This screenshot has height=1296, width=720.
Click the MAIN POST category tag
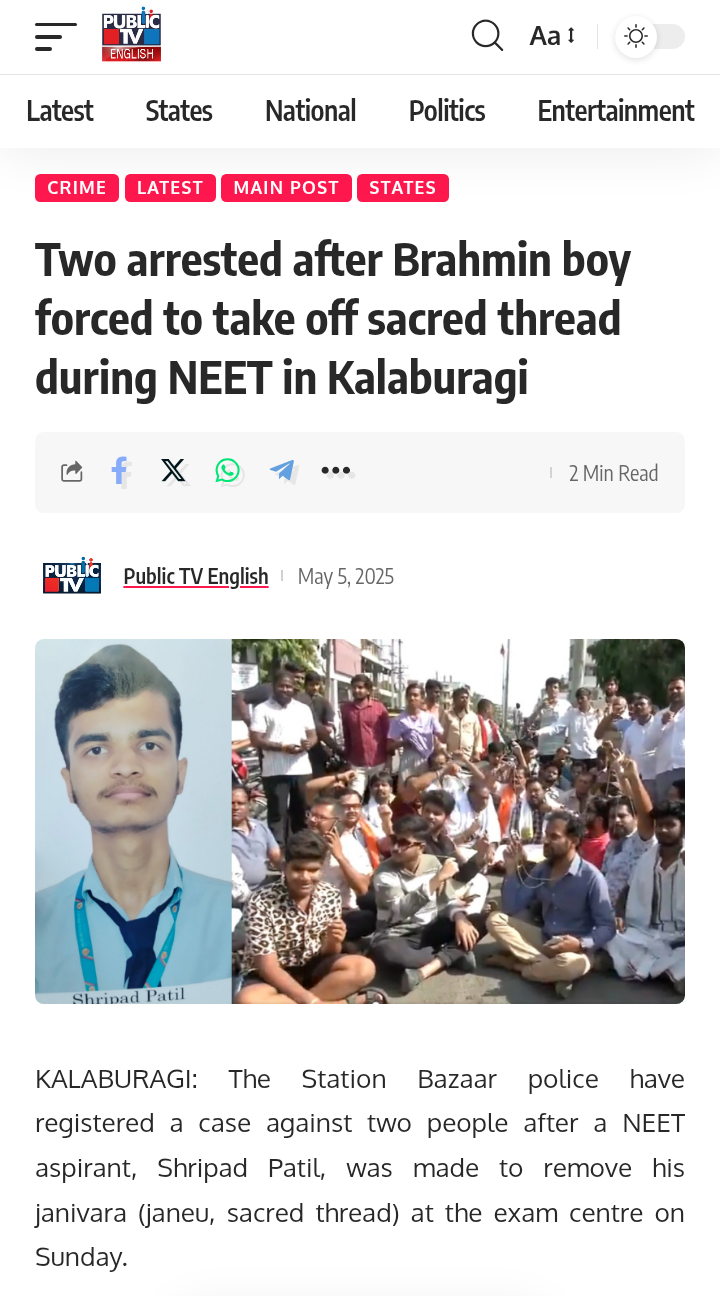tap(286, 188)
